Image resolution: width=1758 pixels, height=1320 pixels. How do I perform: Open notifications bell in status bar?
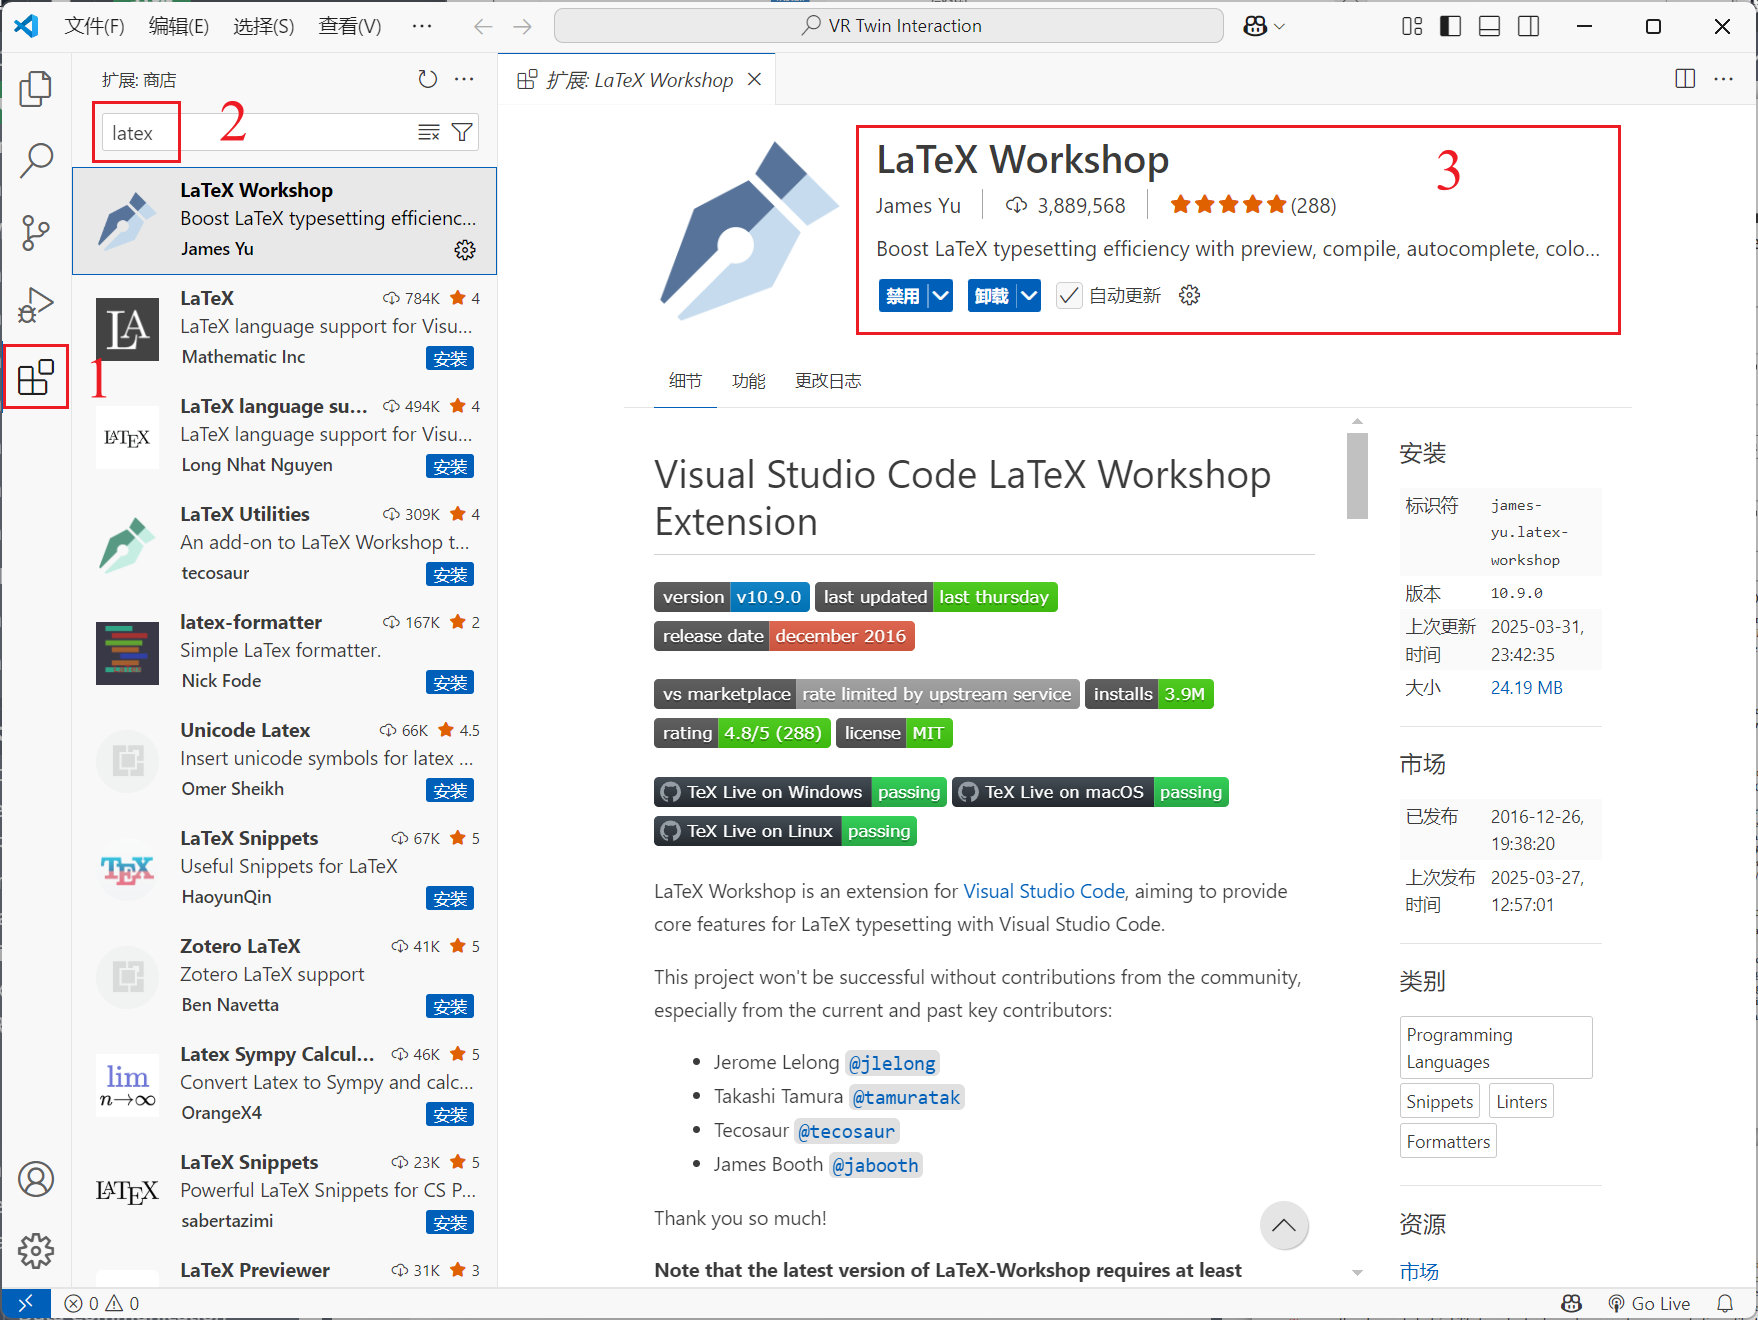click(1725, 1303)
